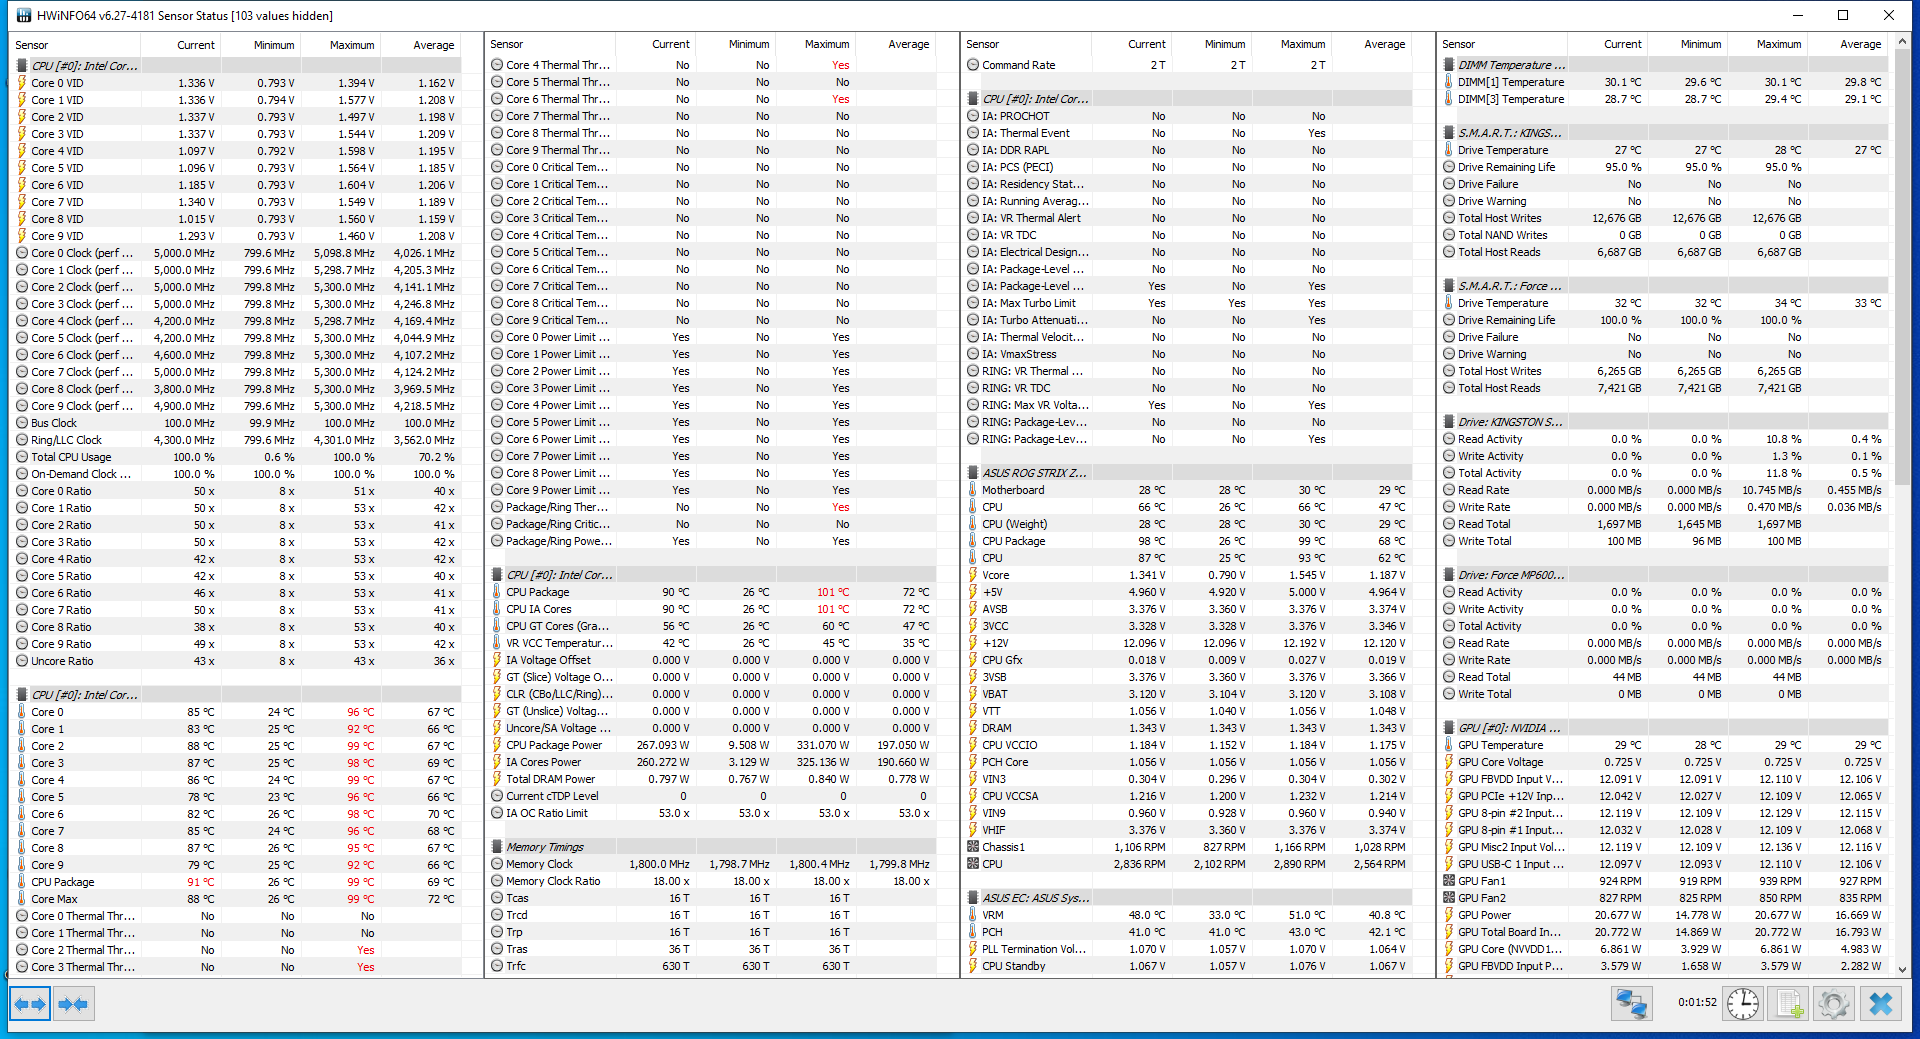Select the PLL Termination Vol... row

pyautogui.click(x=1190, y=949)
